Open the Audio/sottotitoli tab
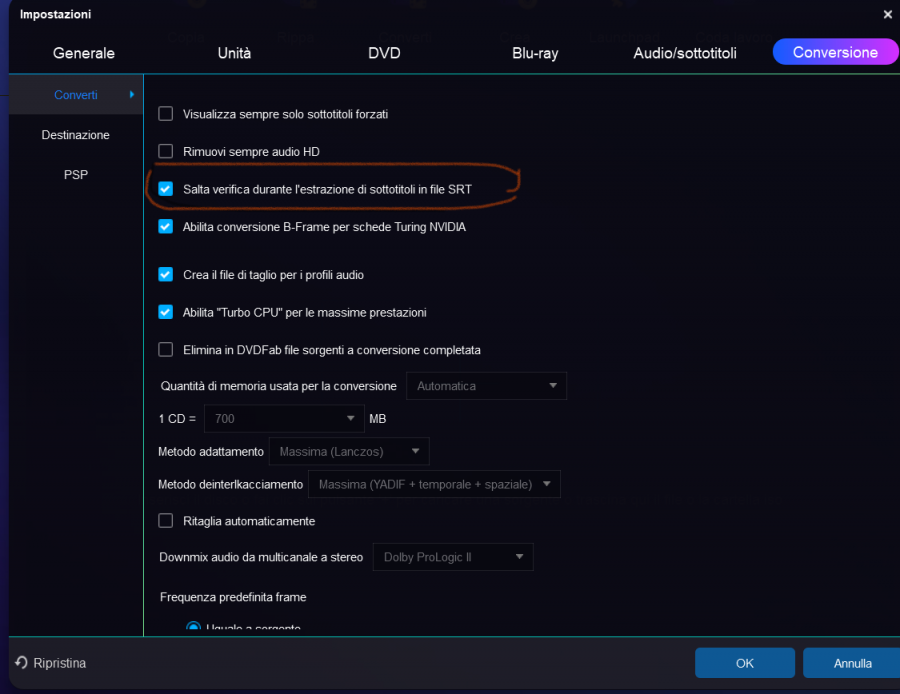The width and height of the screenshot is (900, 694). point(685,53)
